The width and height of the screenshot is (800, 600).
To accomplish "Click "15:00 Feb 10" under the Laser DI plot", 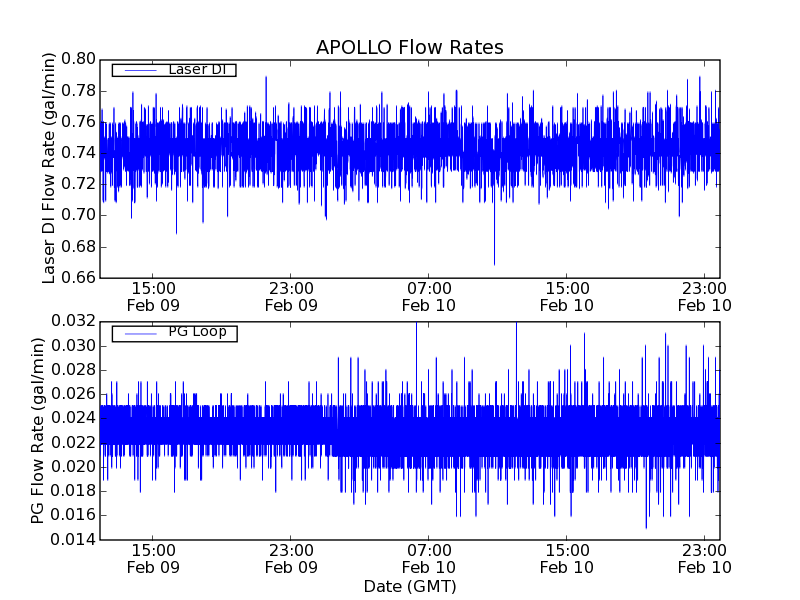I will click(567, 297).
